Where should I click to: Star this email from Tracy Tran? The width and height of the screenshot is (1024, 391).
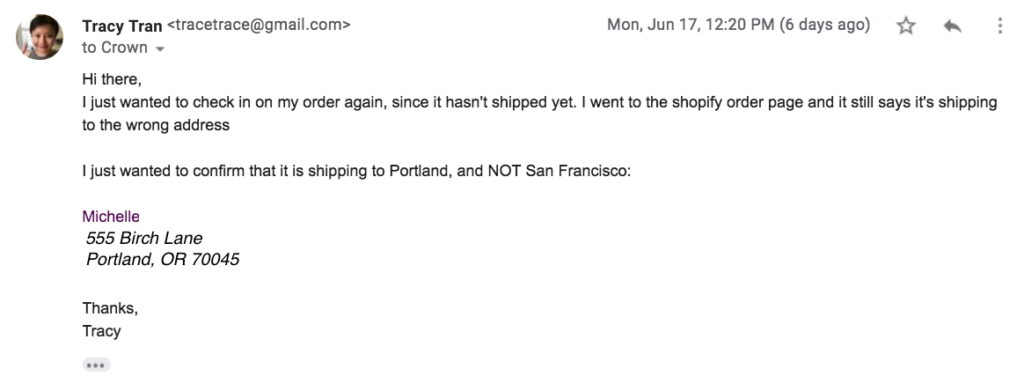click(x=905, y=26)
